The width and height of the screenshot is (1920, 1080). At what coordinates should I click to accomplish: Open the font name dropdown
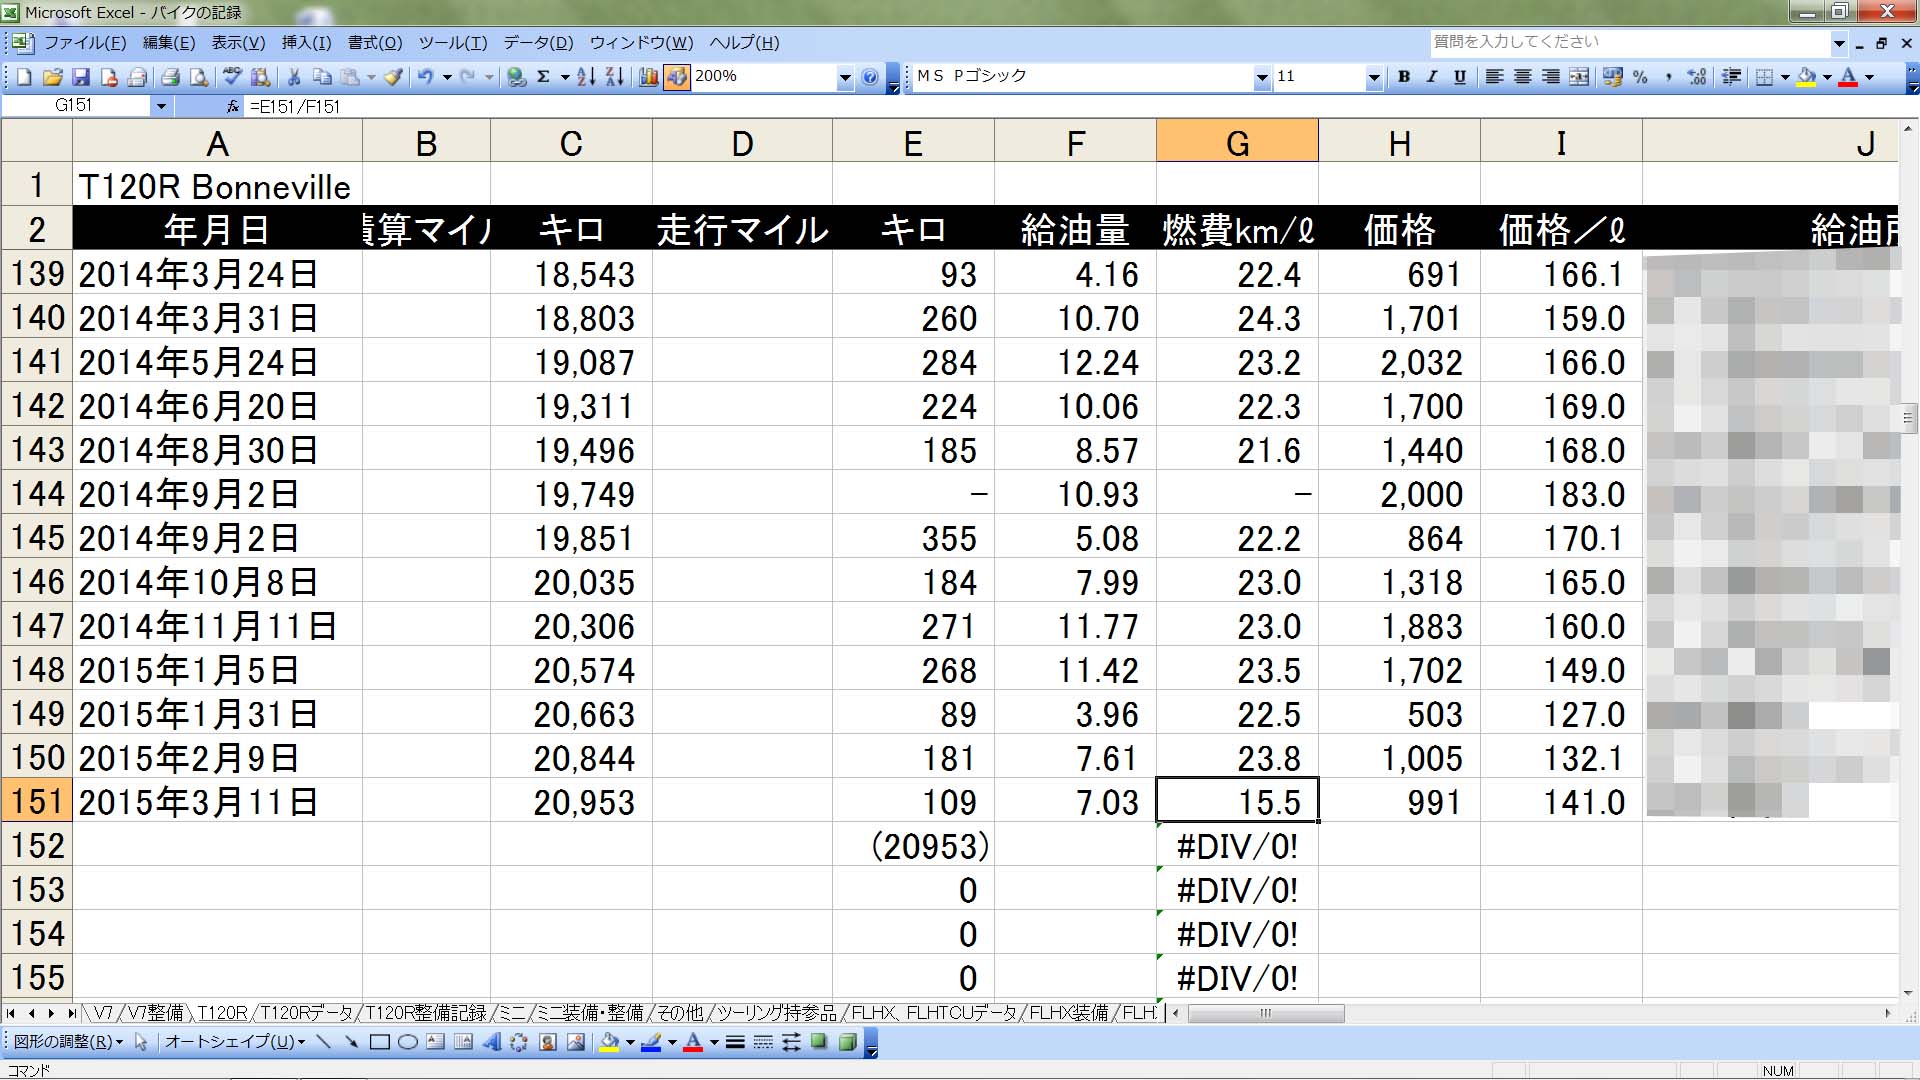[1262, 77]
